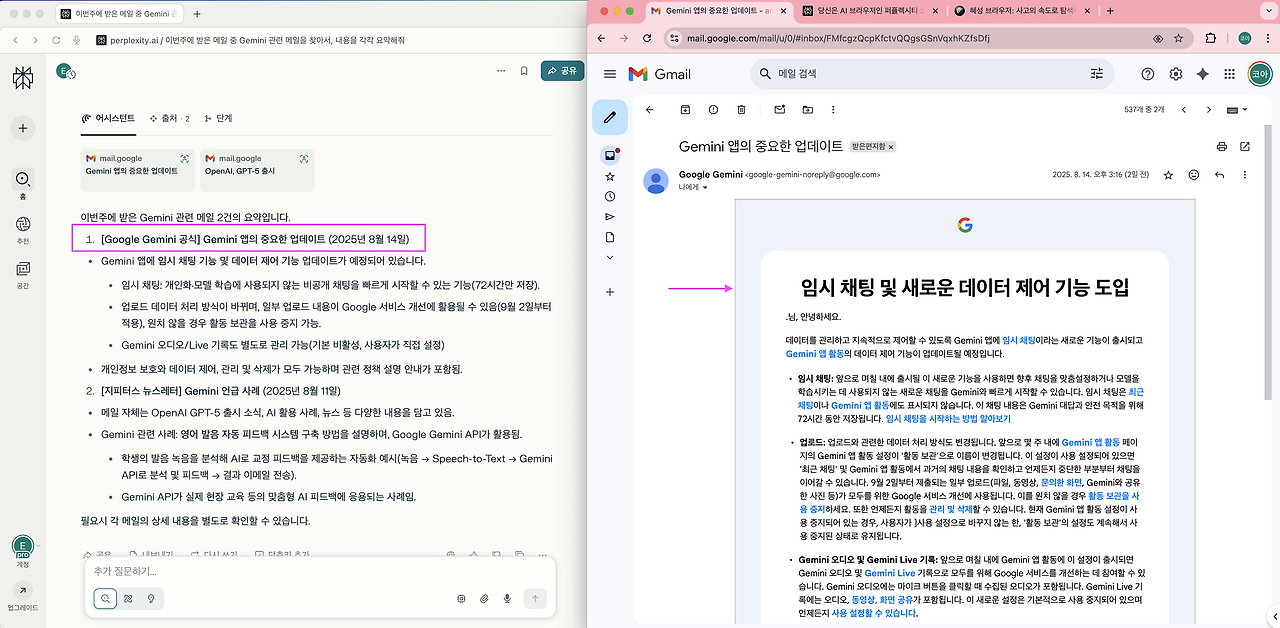
Task: Click the Gemini sparkle icon in Gmail header
Action: pyautogui.click(x=1203, y=74)
